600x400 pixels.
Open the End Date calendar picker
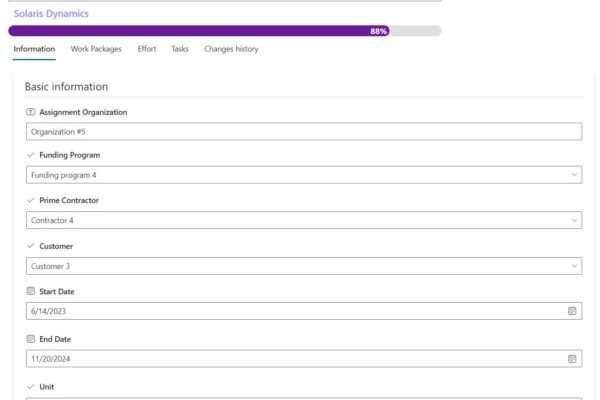[572, 359]
